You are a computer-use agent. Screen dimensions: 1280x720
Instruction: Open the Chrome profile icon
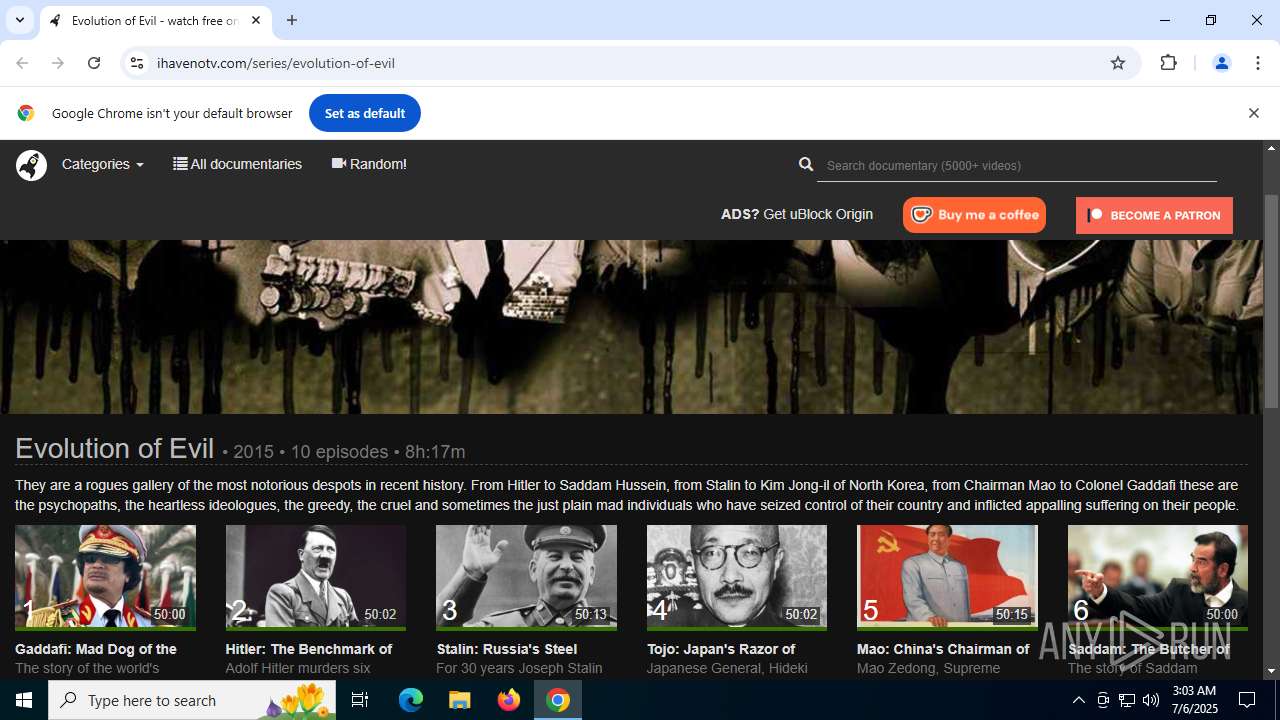(1221, 63)
